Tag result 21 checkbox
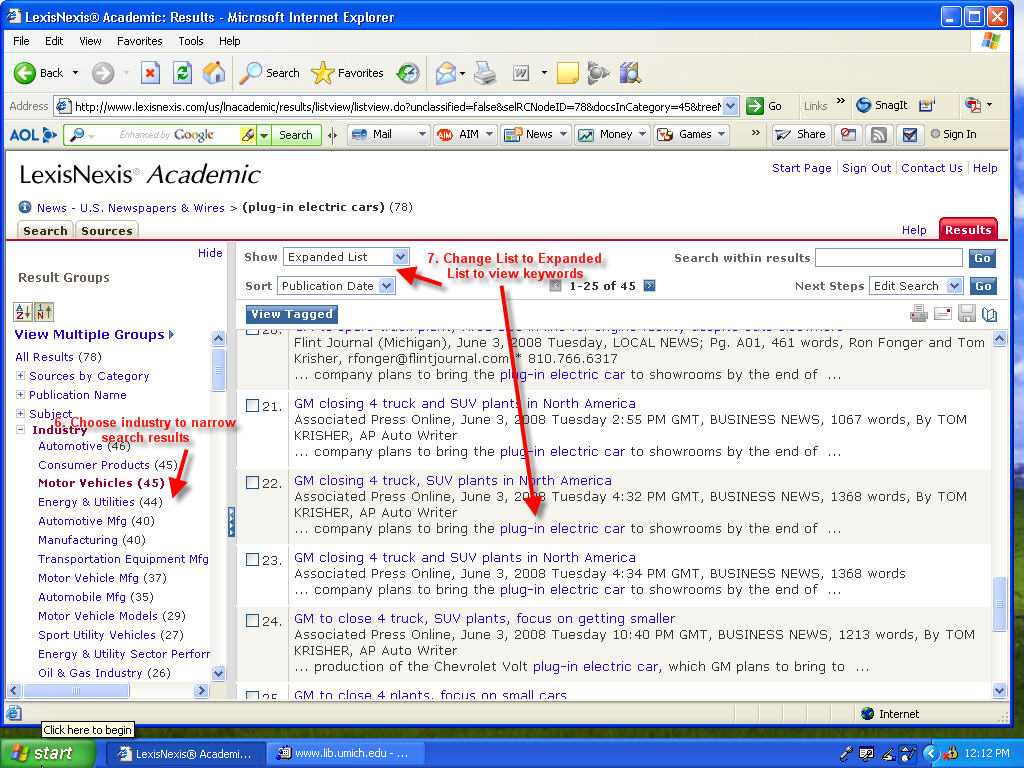Image resolution: width=1024 pixels, height=768 pixels. (x=253, y=405)
